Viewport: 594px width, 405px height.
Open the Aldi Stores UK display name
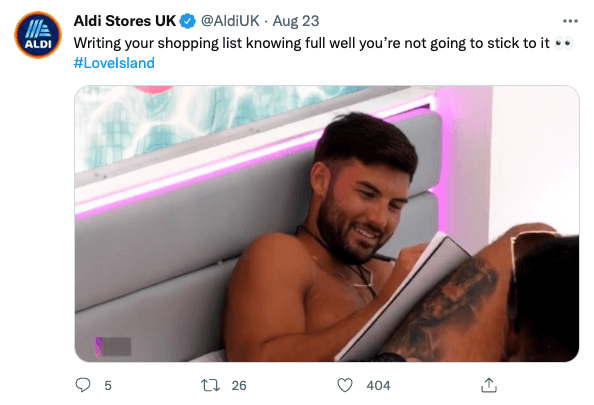(x=125, y=21)
